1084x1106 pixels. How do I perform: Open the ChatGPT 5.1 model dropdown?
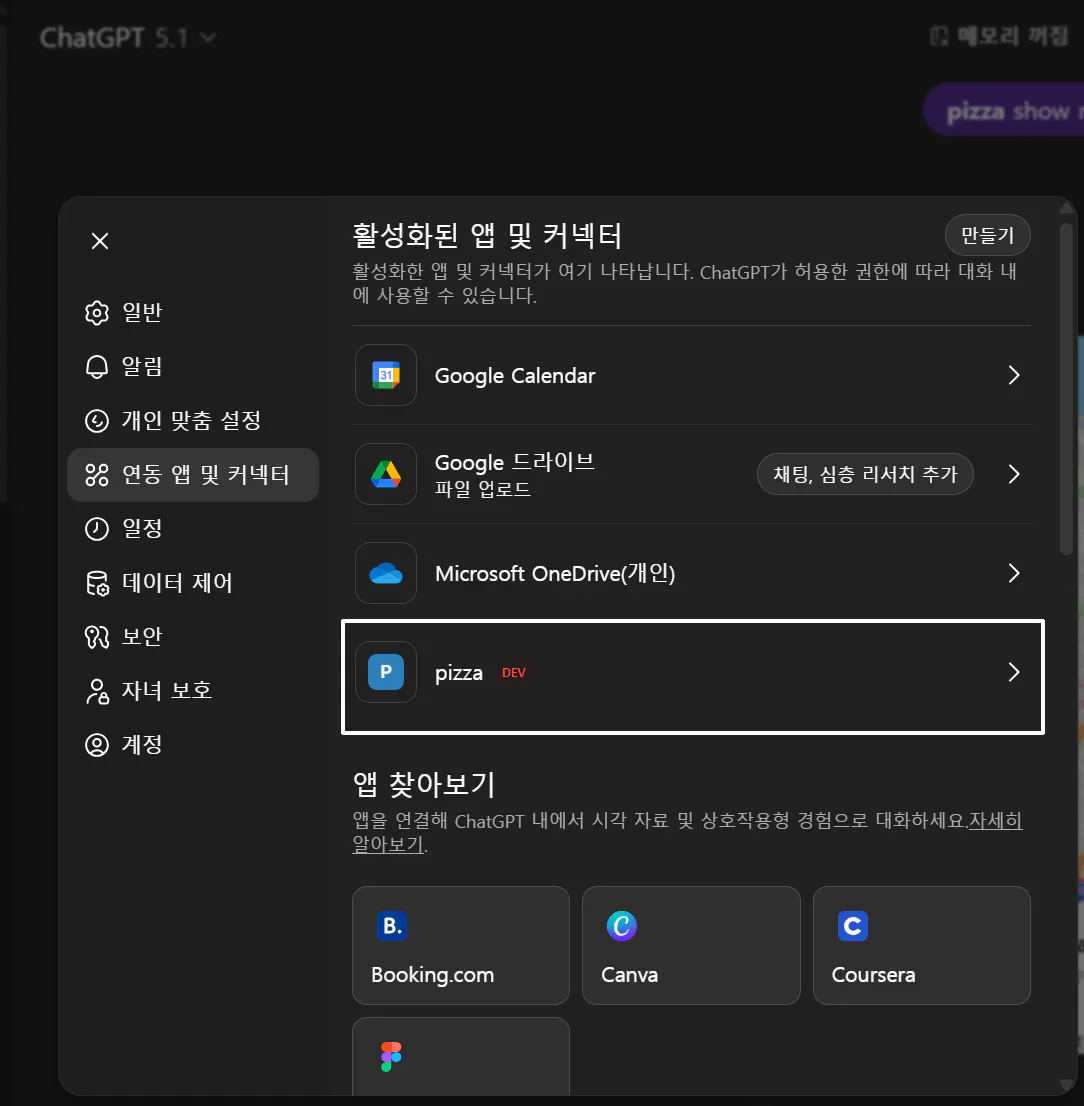[x=128, y=37]
